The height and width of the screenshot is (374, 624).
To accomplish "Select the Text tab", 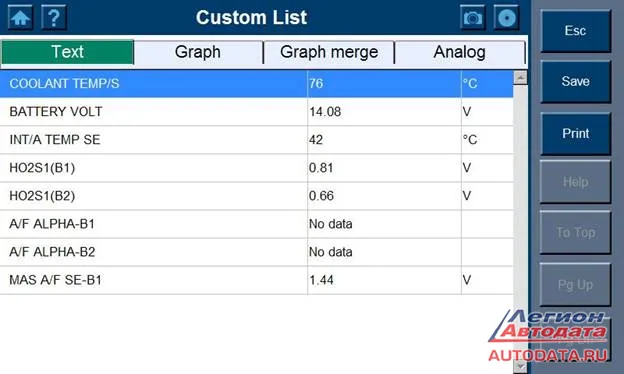I will 67,52.
